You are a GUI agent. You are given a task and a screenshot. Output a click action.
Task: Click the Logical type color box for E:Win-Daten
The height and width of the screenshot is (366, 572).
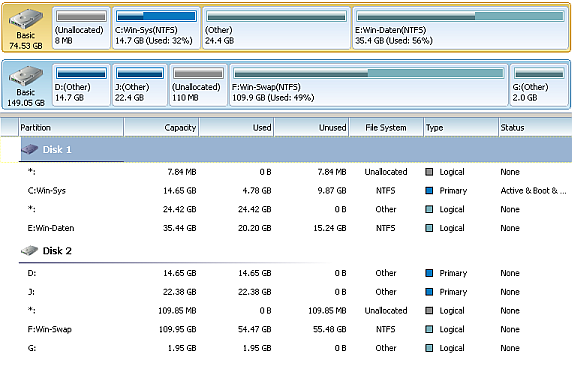tap(429, 228)
